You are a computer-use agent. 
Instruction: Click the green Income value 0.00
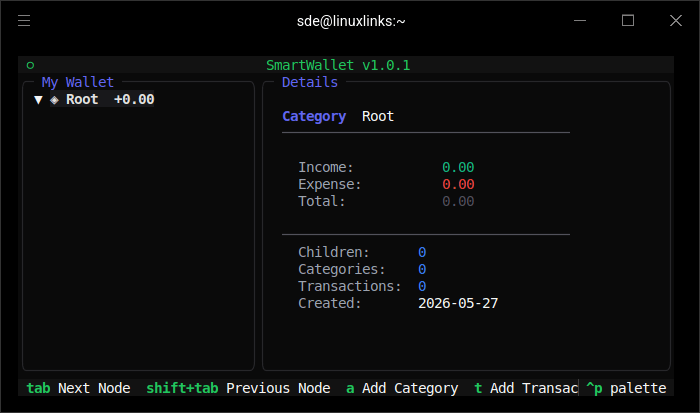(458, 167)
